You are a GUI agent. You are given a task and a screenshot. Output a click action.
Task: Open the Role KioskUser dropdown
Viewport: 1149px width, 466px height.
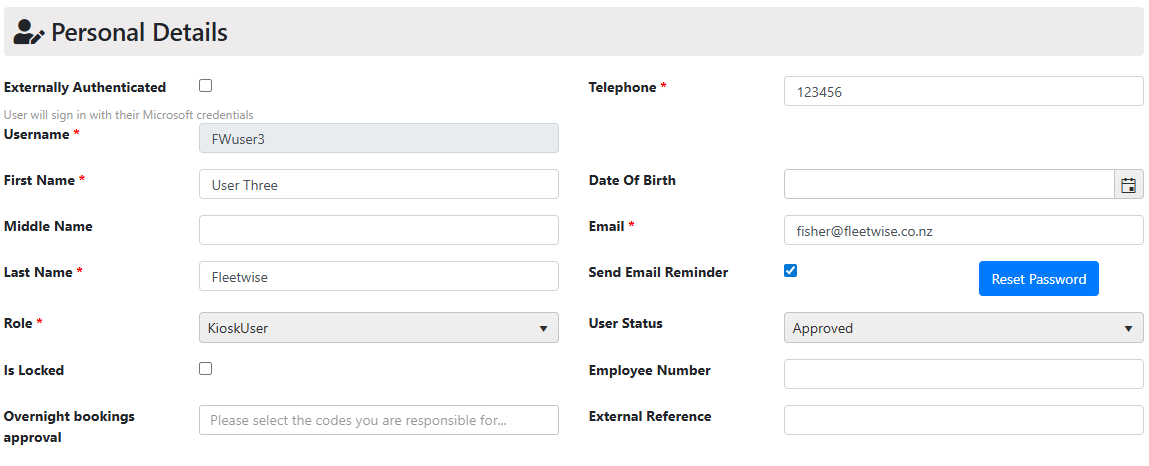point(379,328)
